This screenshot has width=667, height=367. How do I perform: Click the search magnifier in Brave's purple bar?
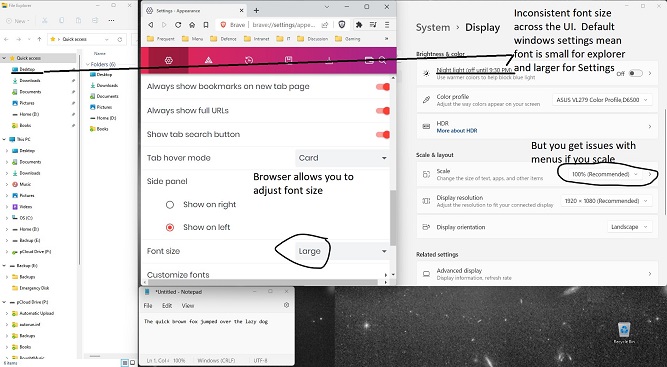382,60
